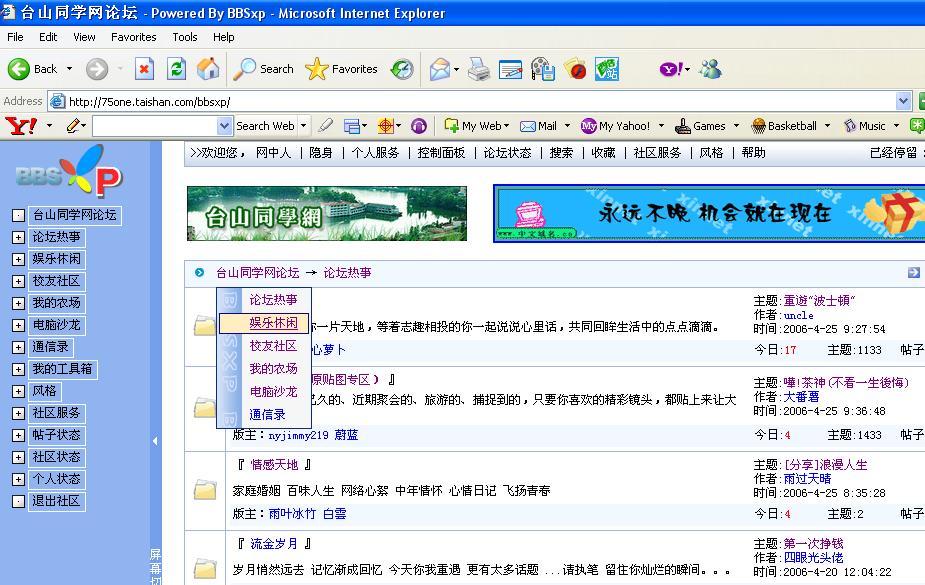Expand the 论坛热事 tree node
Screen dimensions: 925x585
tap(18, 238)
